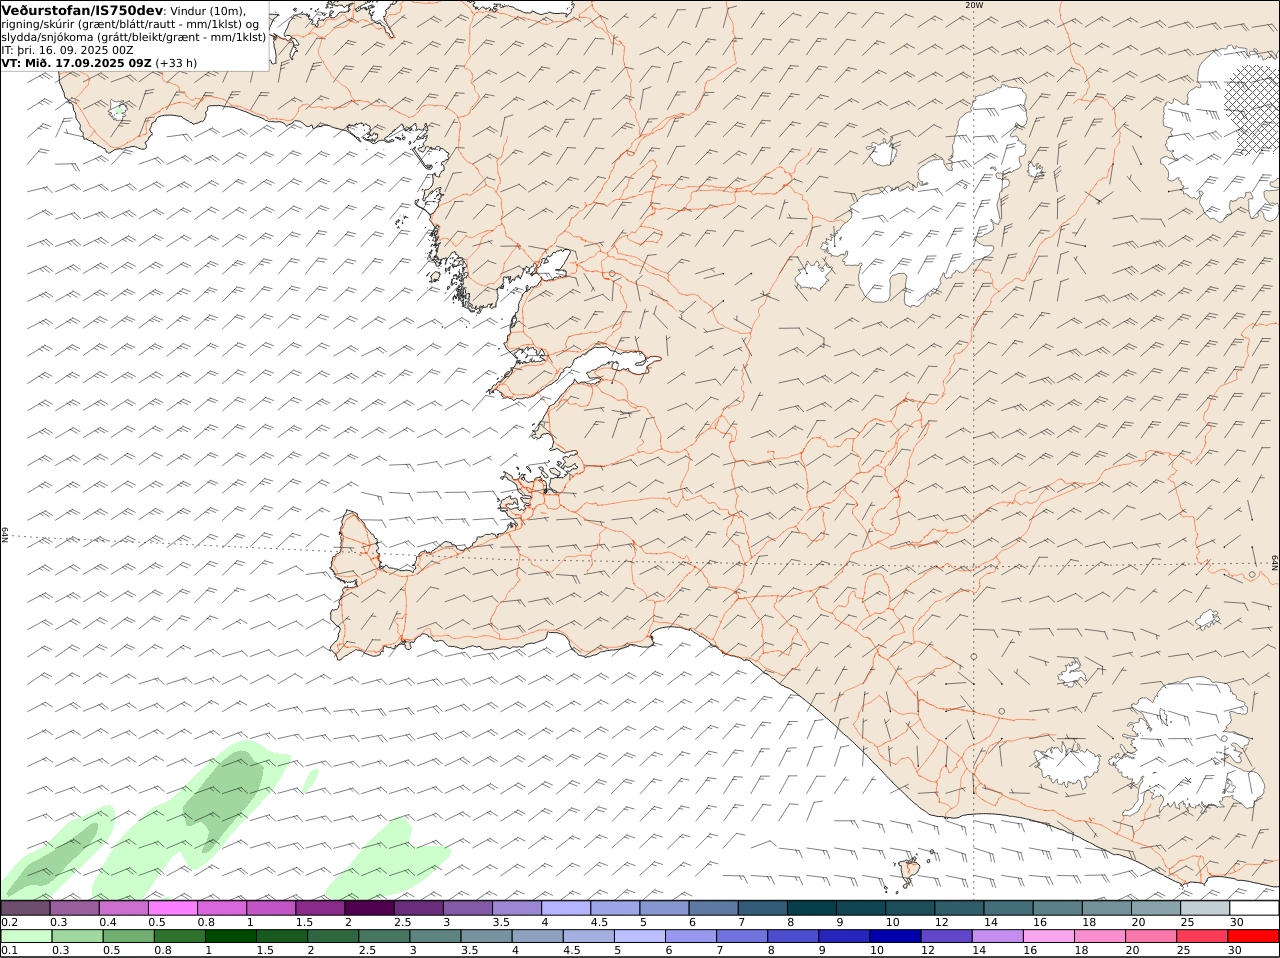Click the 'IT: þri. 16. 09. 2025 00Z' line
1280x958 pixels.
[68, 50]
